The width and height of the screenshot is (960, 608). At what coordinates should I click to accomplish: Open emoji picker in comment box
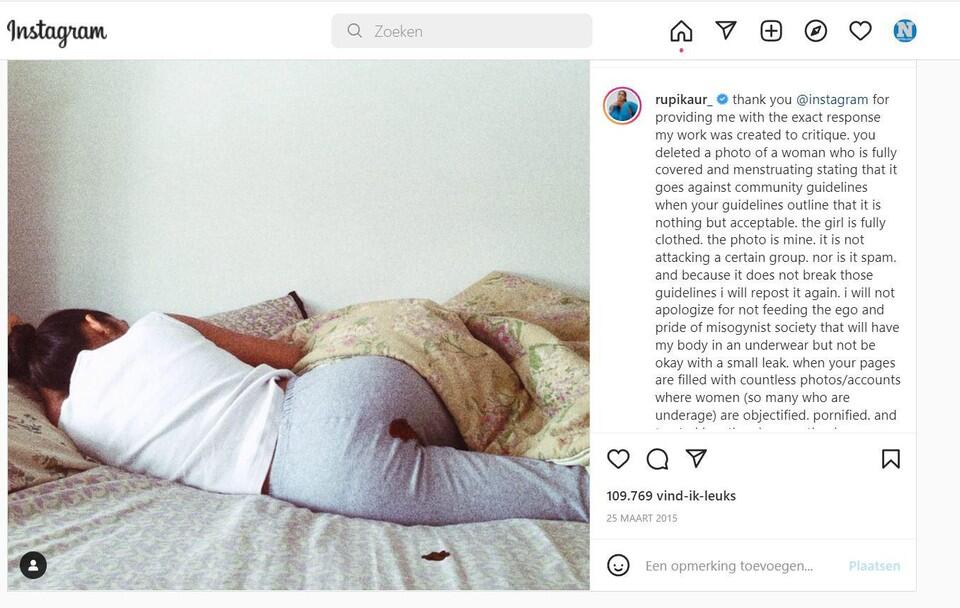tap(618, 565)
